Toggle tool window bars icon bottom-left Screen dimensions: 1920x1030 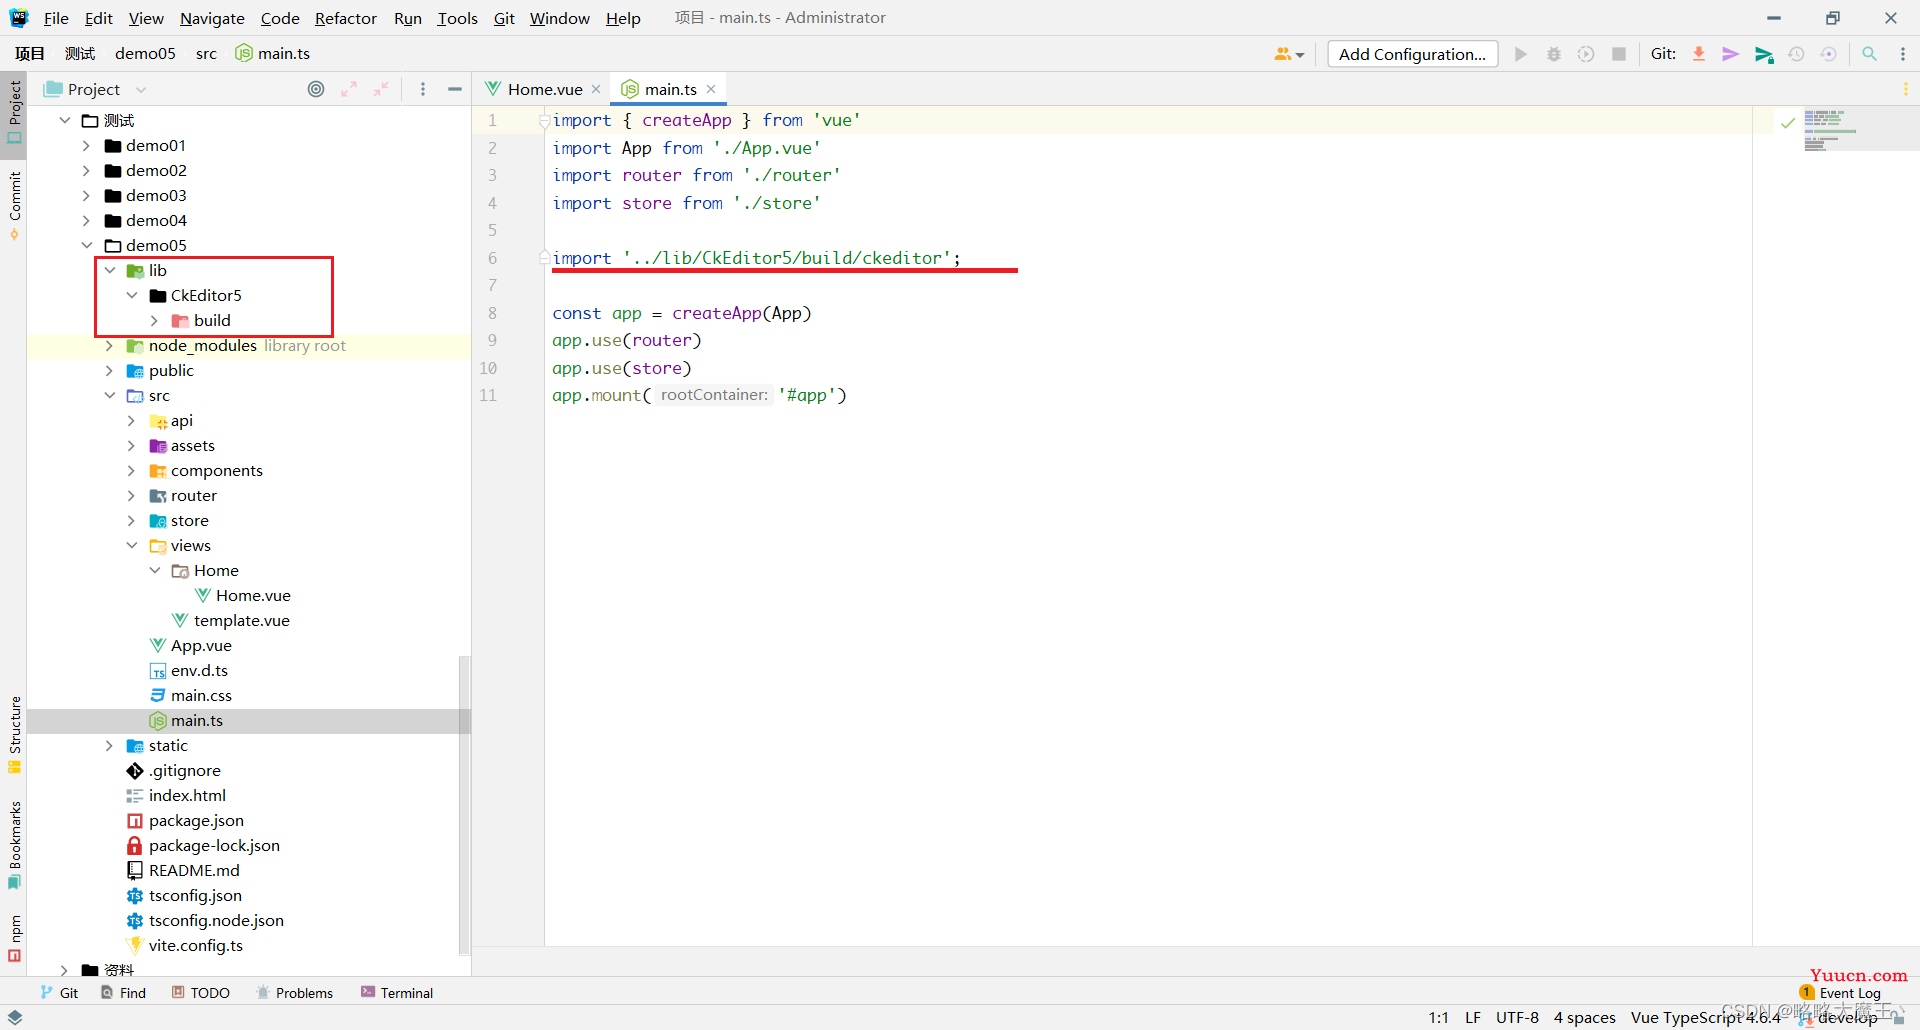(x=14, y=1017)
